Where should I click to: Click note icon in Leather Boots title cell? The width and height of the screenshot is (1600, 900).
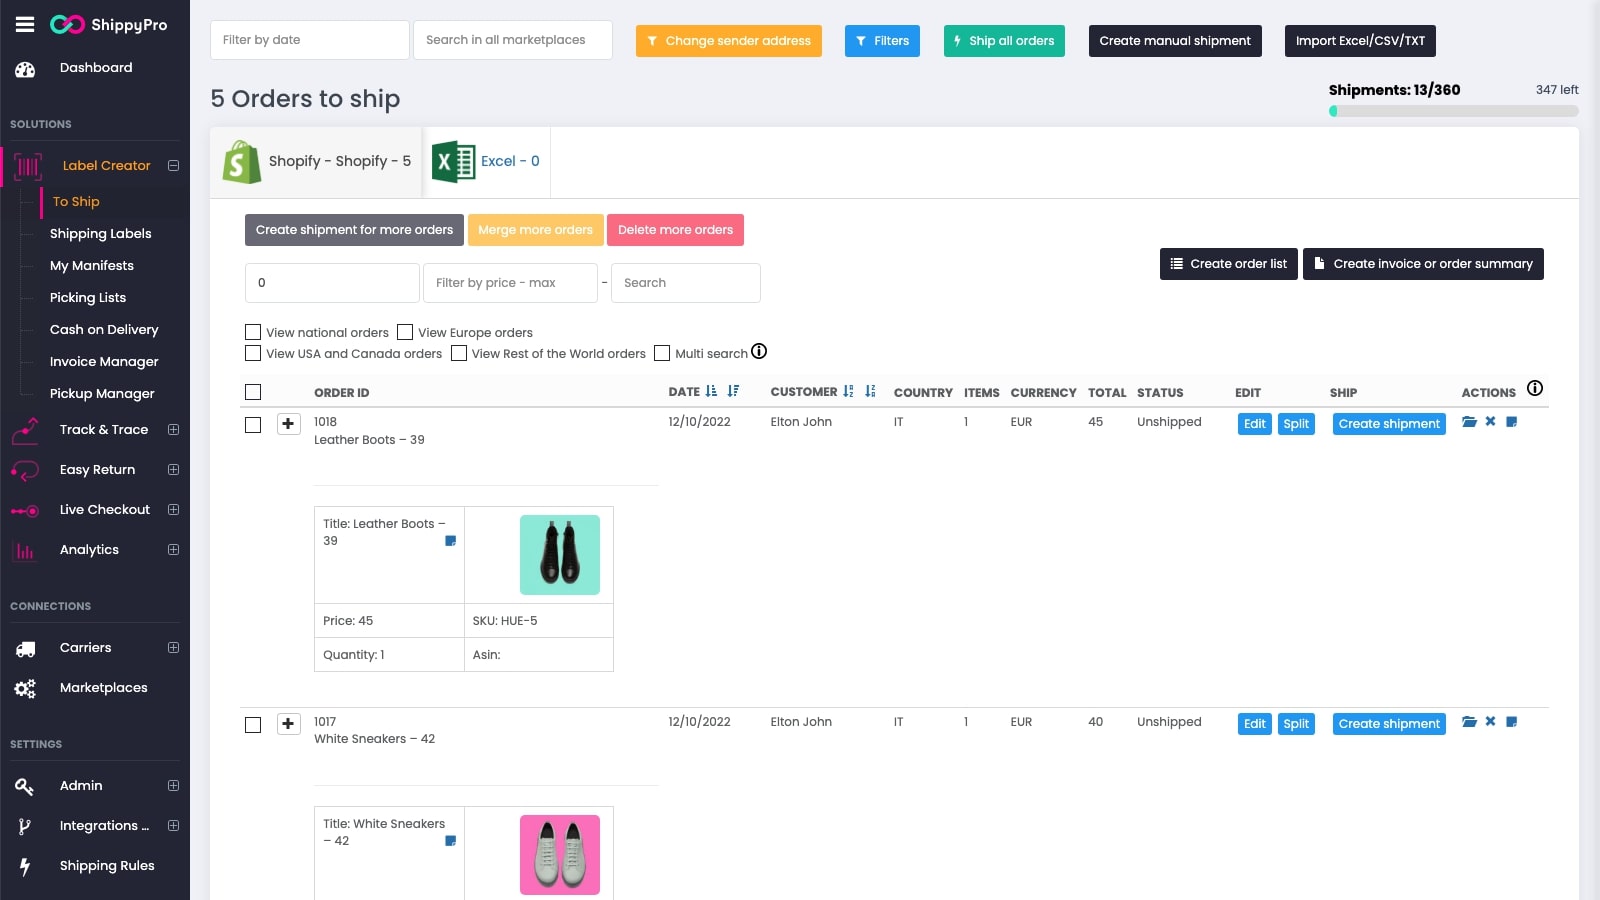450,541
